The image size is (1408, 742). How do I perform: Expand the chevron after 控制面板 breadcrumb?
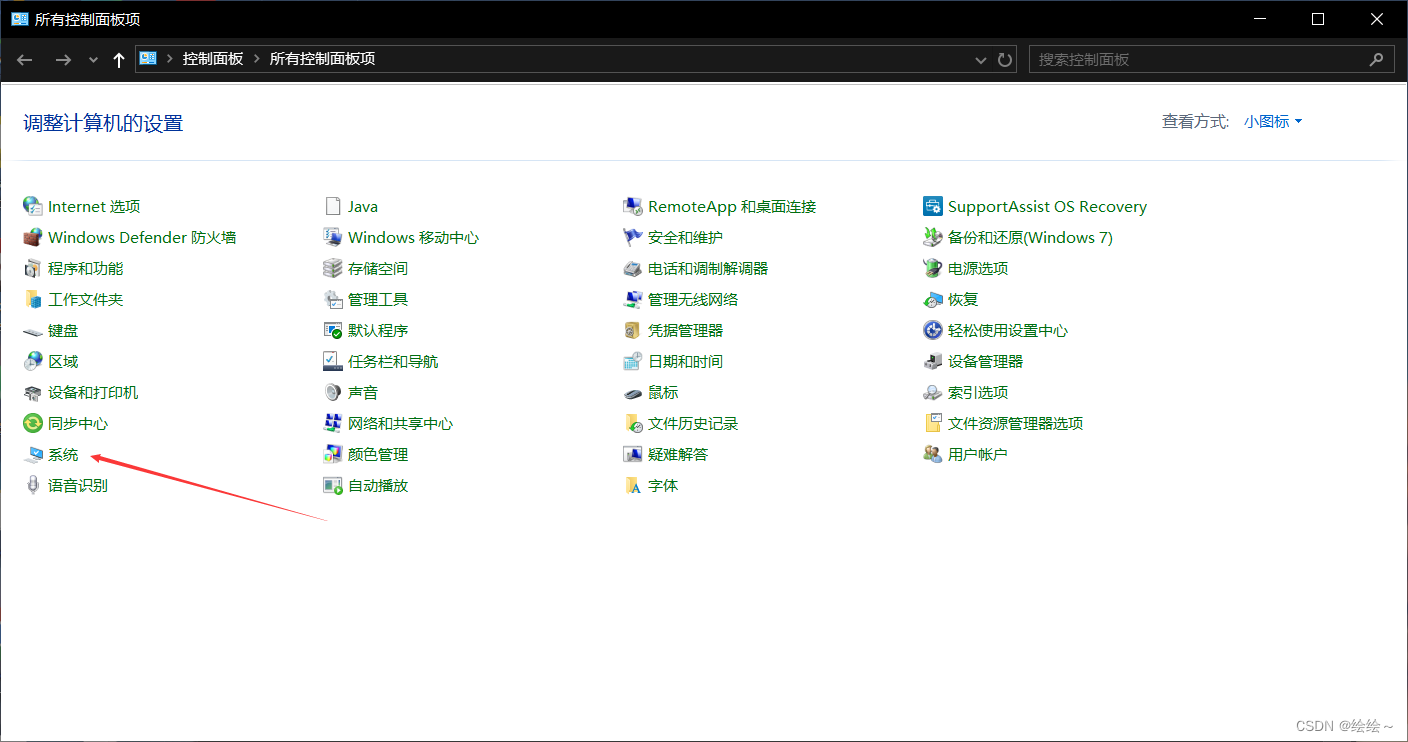[257, 59]
